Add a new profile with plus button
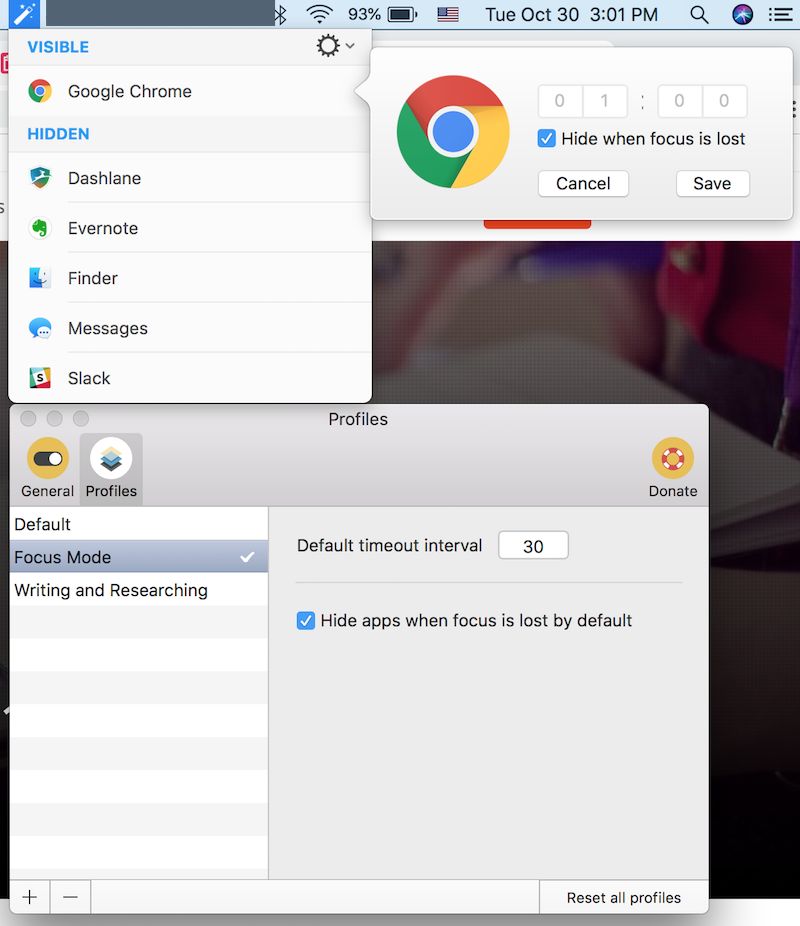 point(30,897)
